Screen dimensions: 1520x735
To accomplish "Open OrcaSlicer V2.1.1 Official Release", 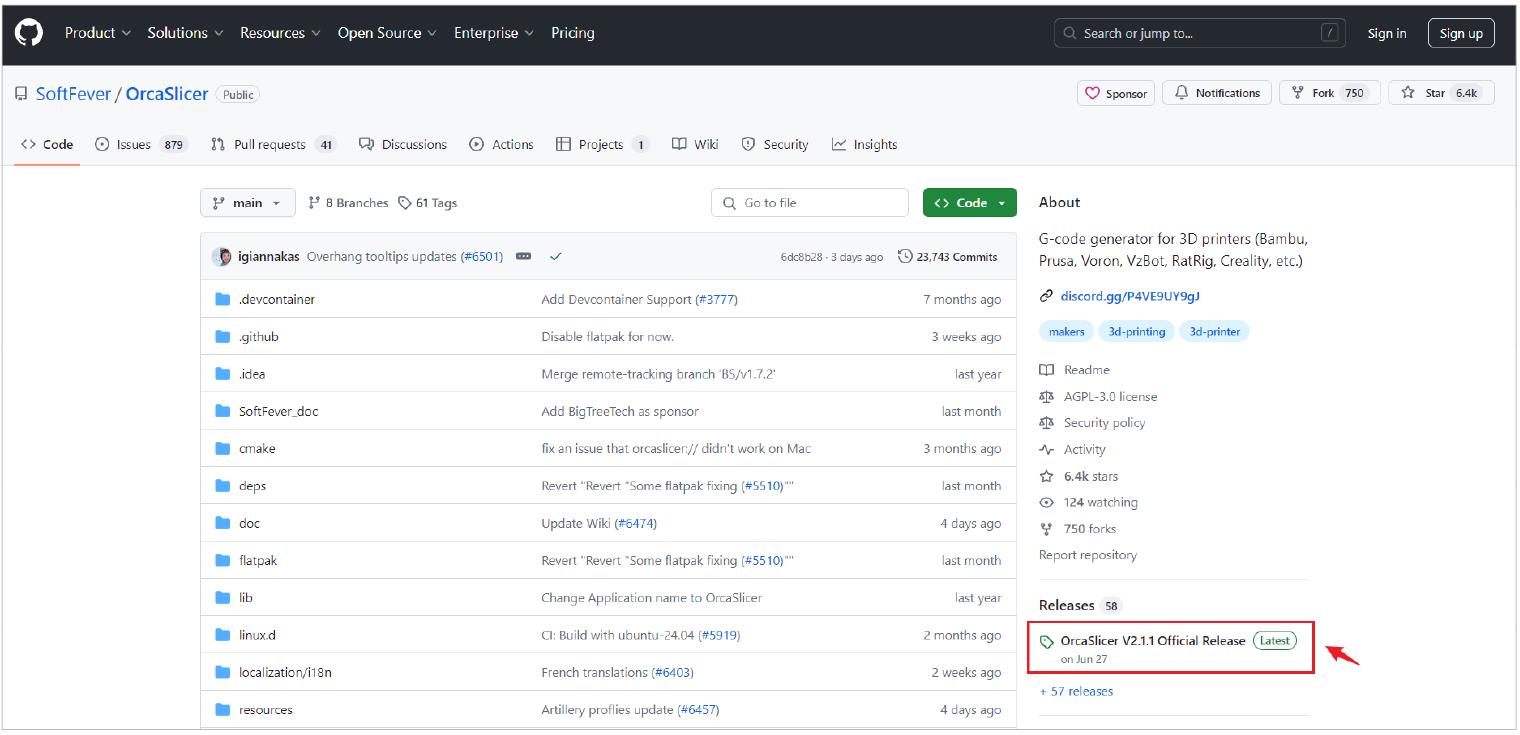I will [x=1153, y=640].
